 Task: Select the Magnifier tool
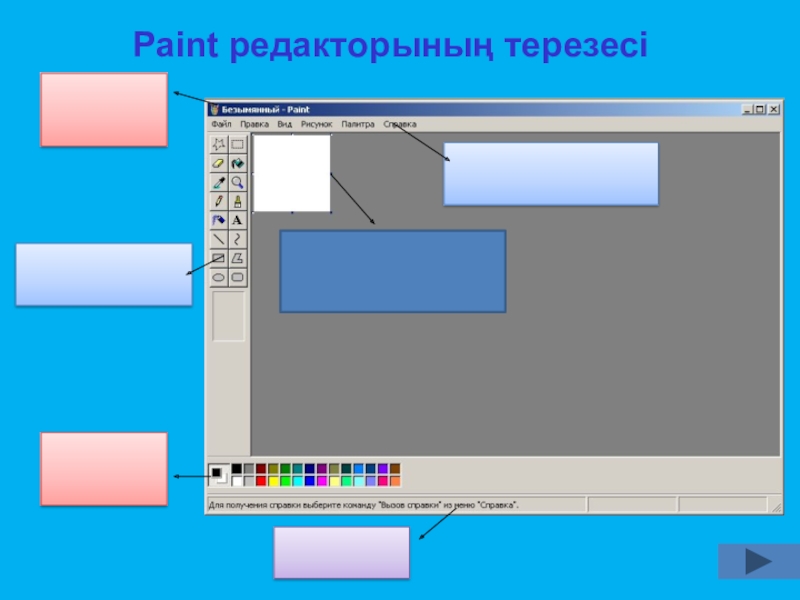238,182
